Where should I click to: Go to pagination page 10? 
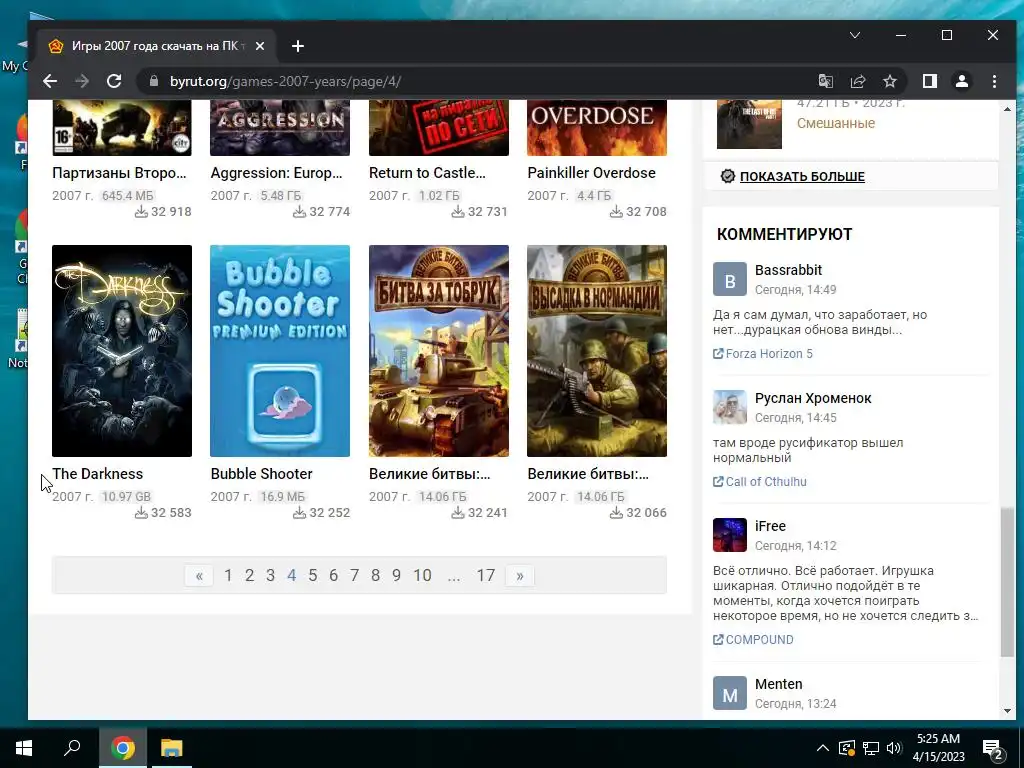pyautogui.click(x=422, y=575)
